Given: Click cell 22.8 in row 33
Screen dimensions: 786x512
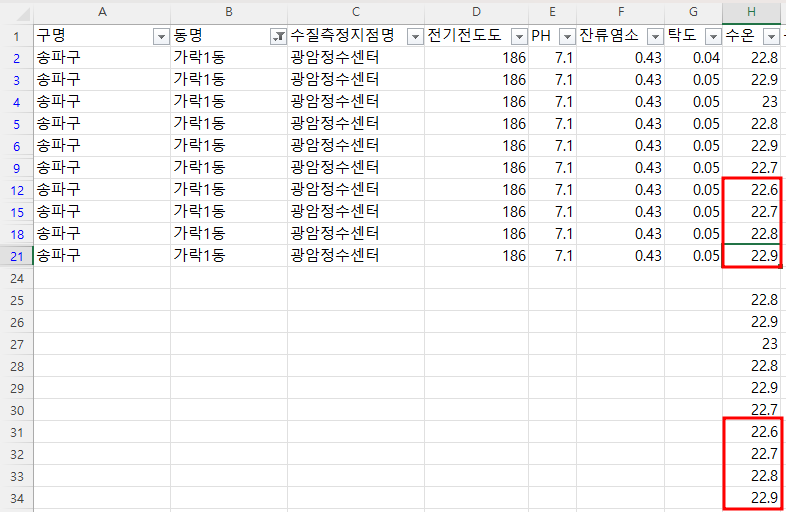Looking at the screenshot, I should coord(764,476).
